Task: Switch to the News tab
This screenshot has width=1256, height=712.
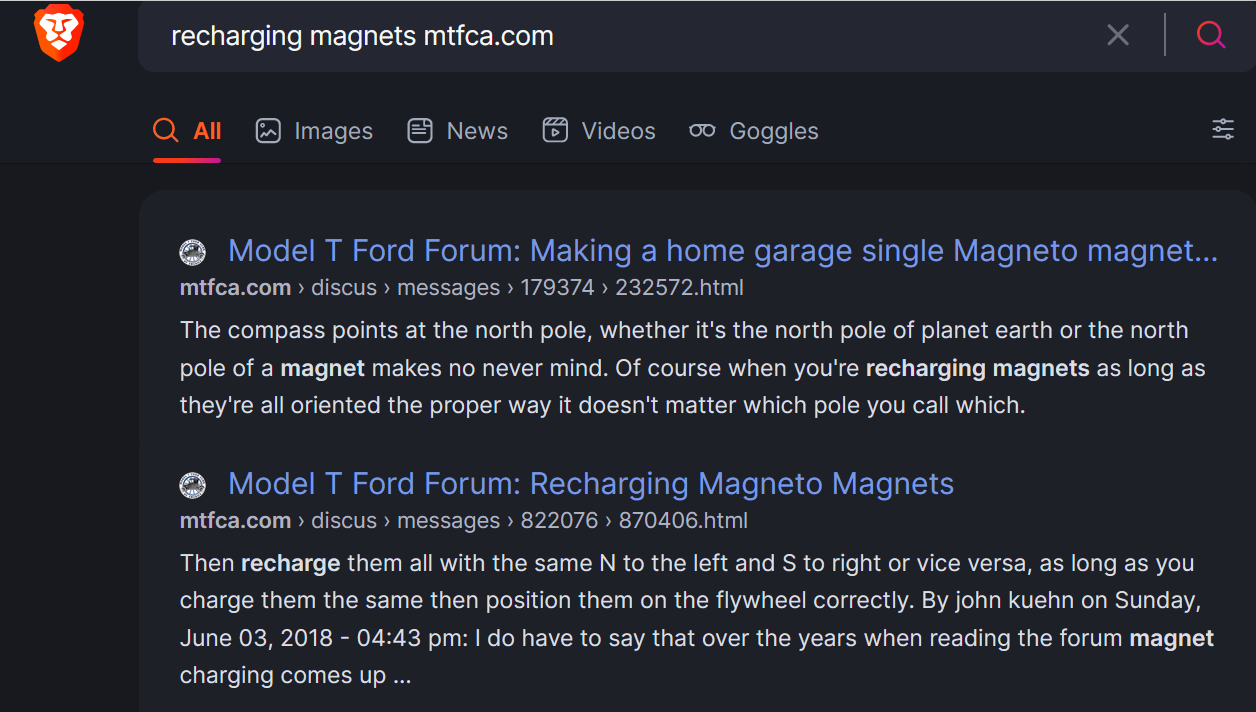Action: (458, 131)
